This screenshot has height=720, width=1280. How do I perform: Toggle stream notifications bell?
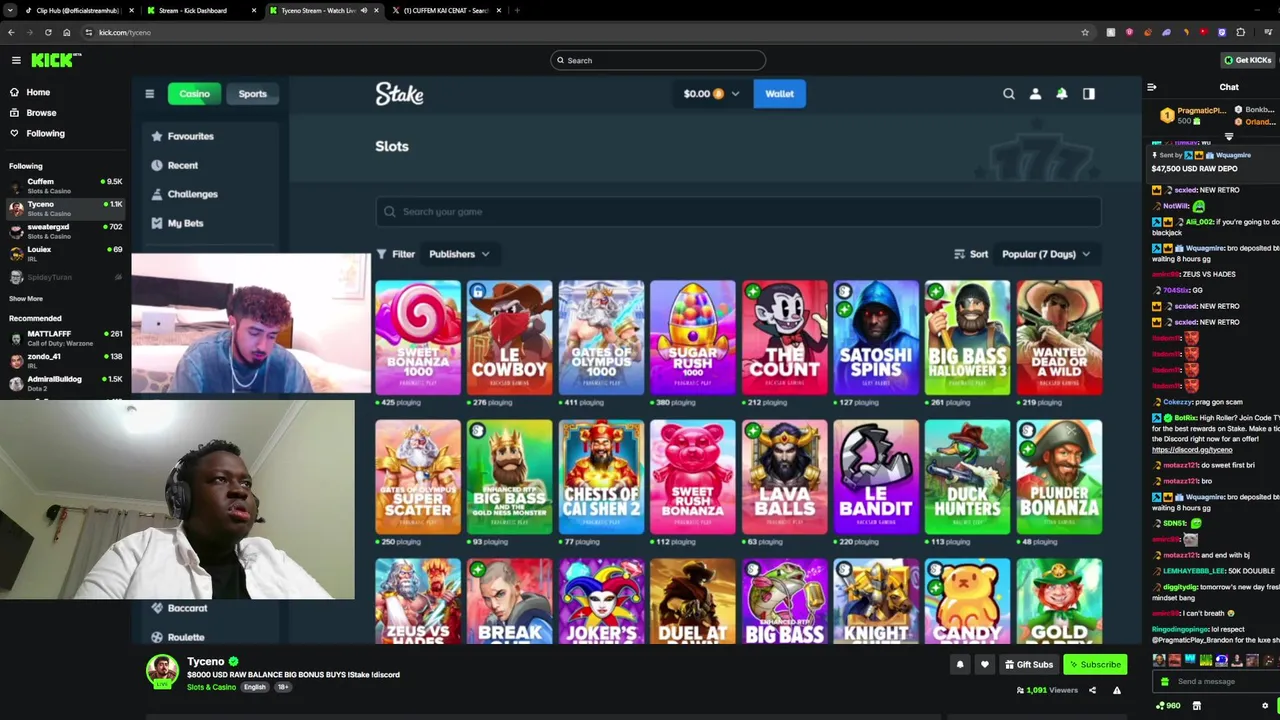click(960, 664)
